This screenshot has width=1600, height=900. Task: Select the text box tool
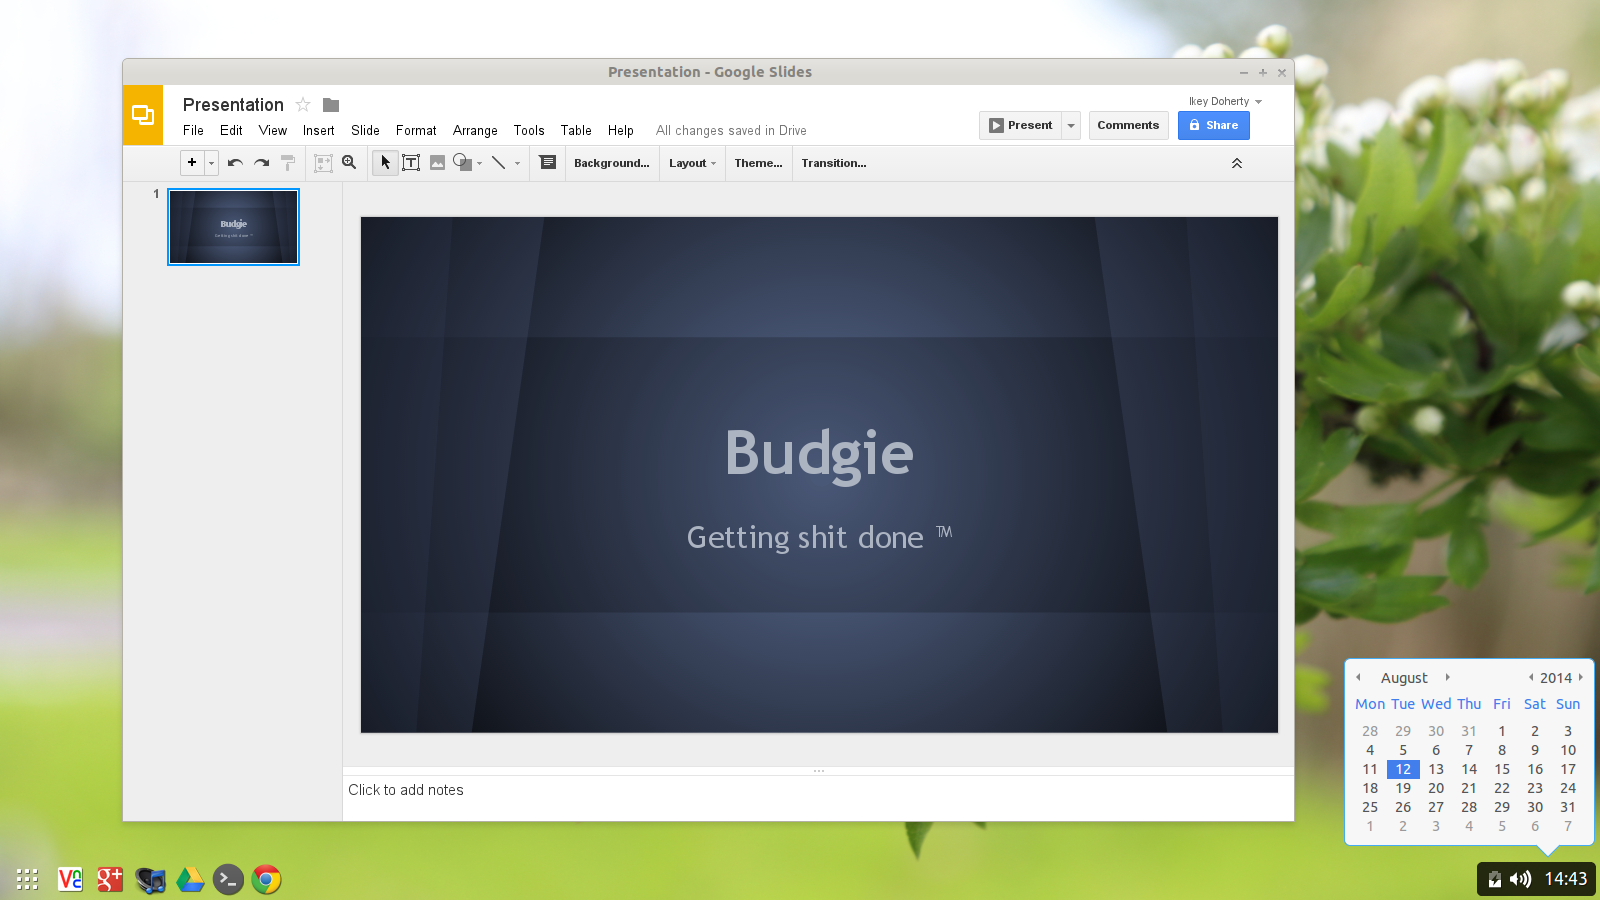point(411,163)
